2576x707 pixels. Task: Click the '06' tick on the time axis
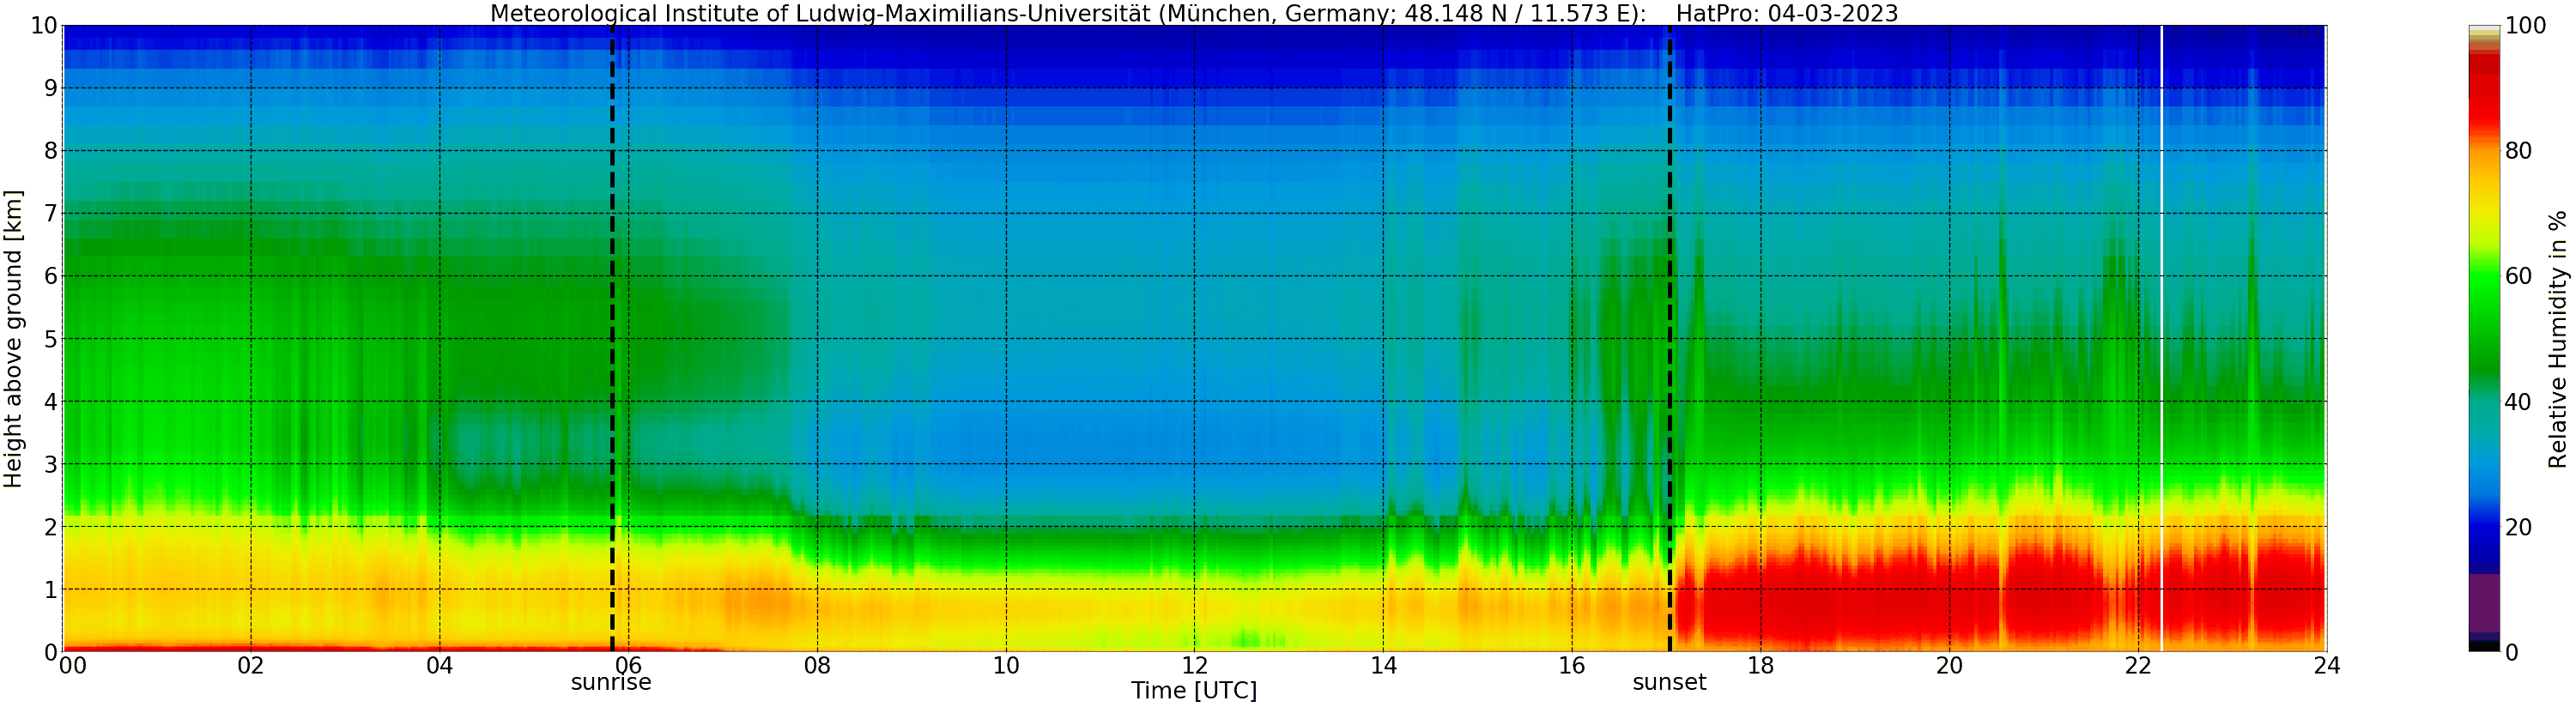pos(628,666)
